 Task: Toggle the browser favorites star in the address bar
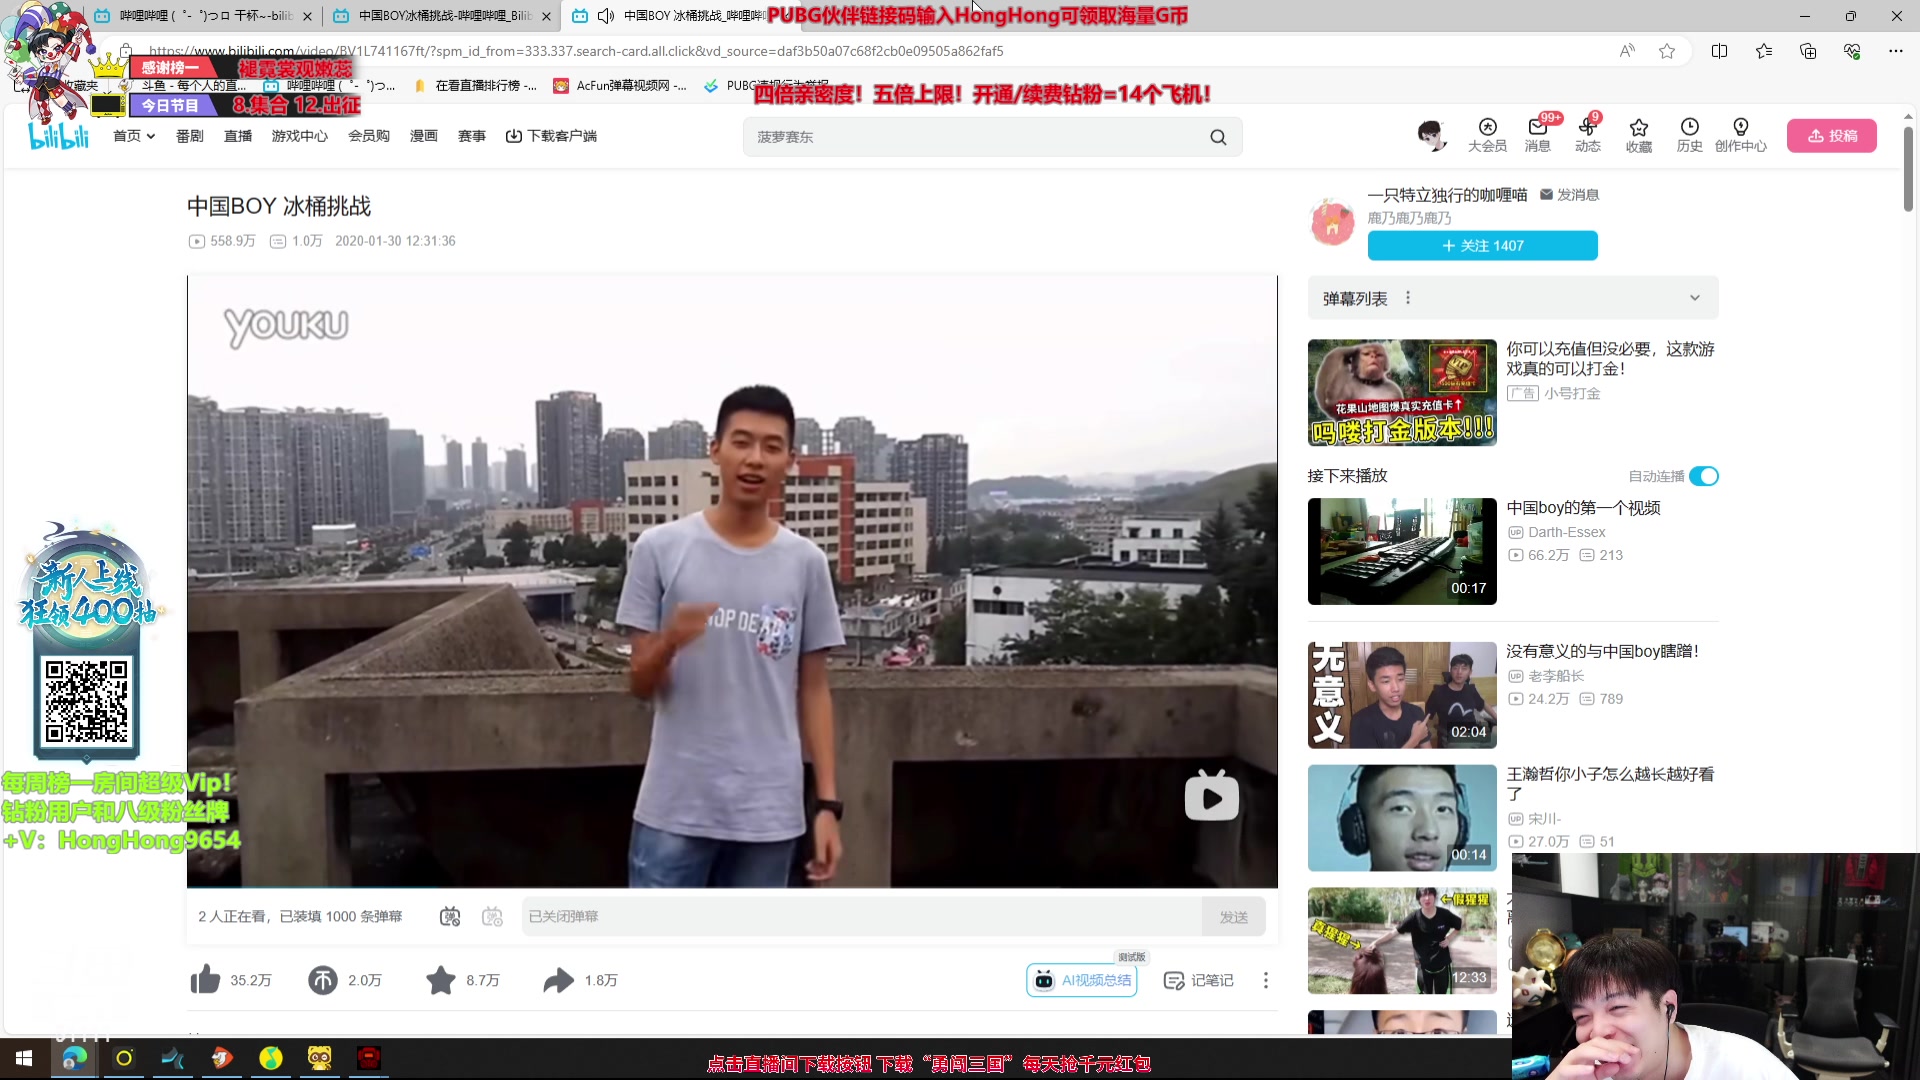tap(1667, 51)
